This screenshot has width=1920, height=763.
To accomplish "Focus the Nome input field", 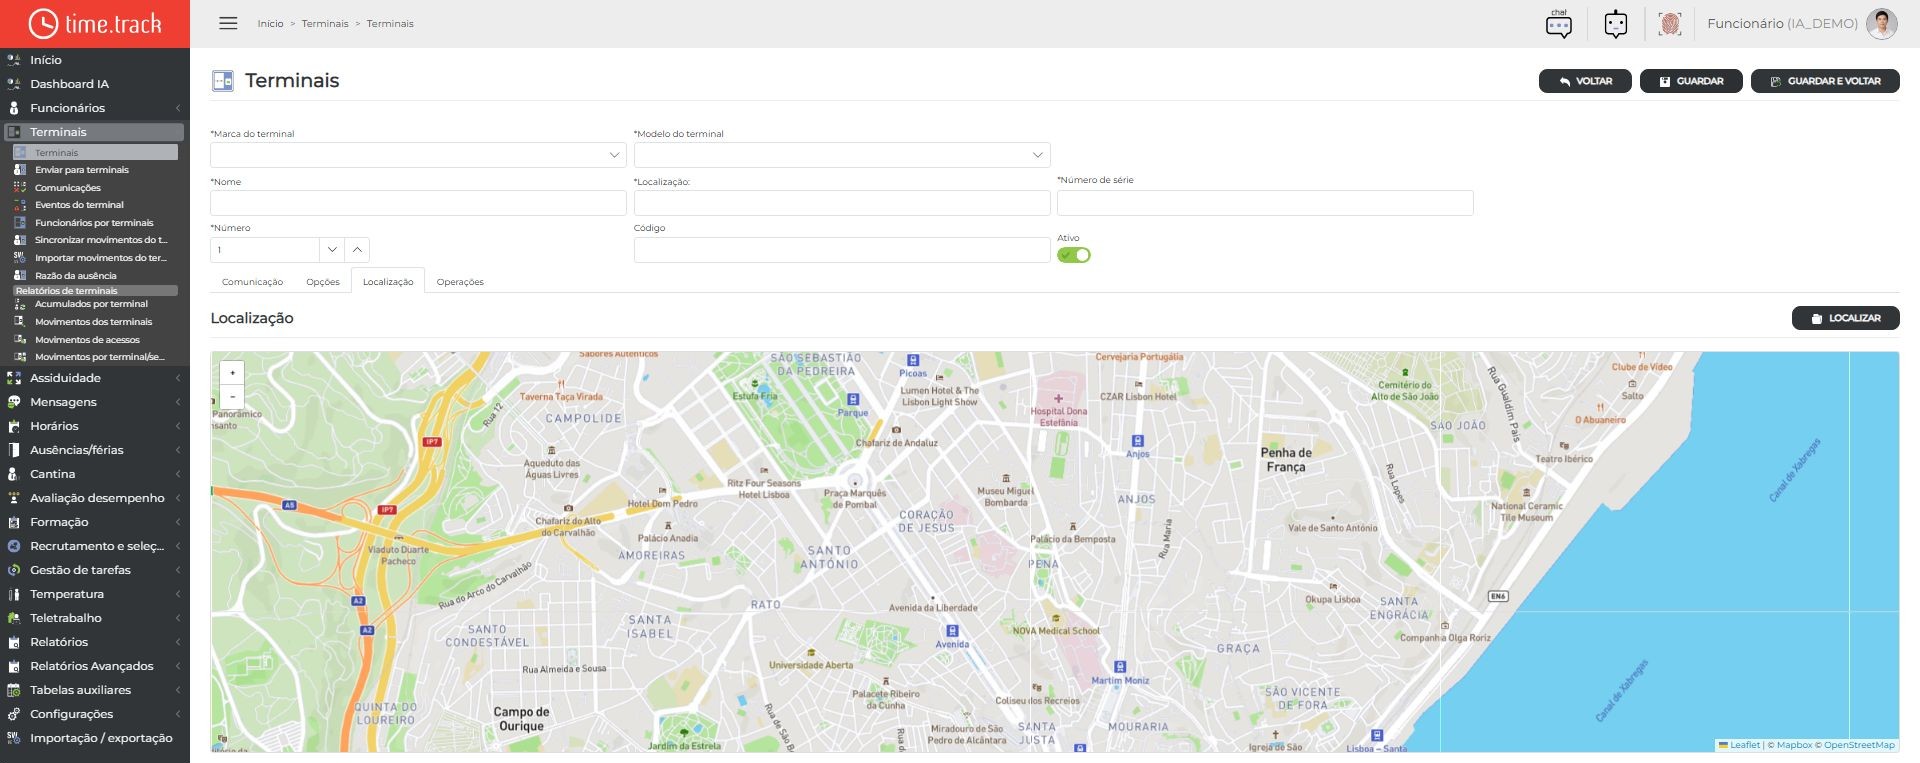I will click(418, 203).
